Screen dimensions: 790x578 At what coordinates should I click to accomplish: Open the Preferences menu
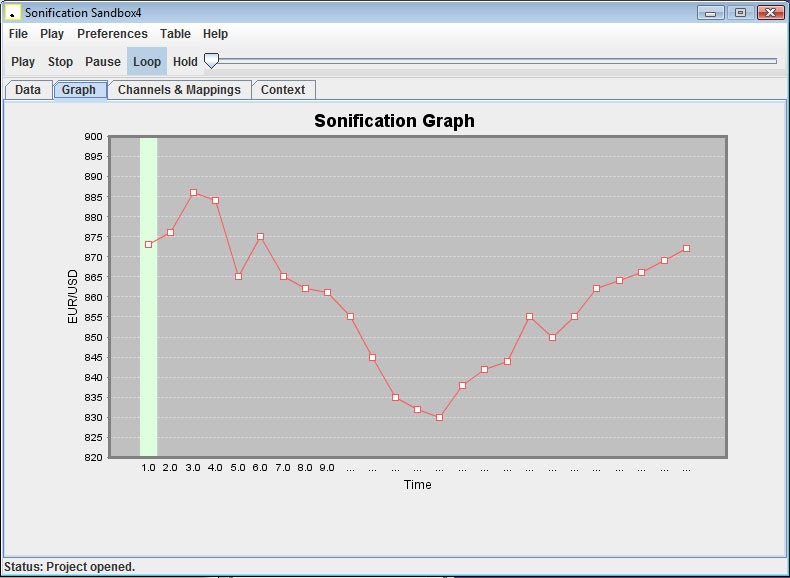click(112, 34)
